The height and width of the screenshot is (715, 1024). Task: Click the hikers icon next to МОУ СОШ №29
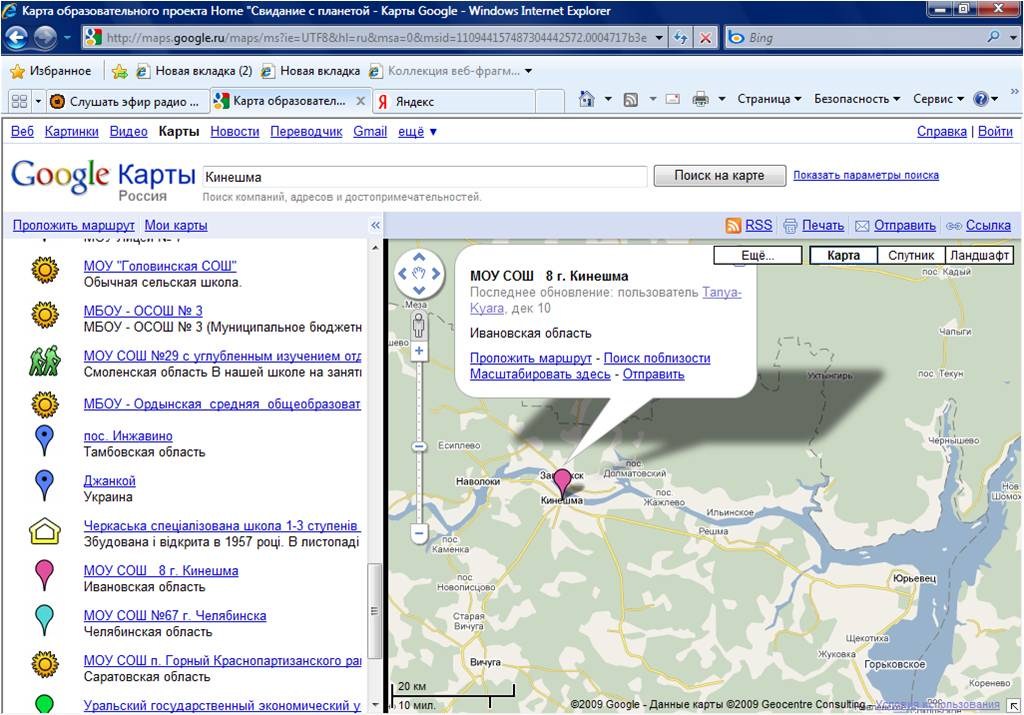44,360
